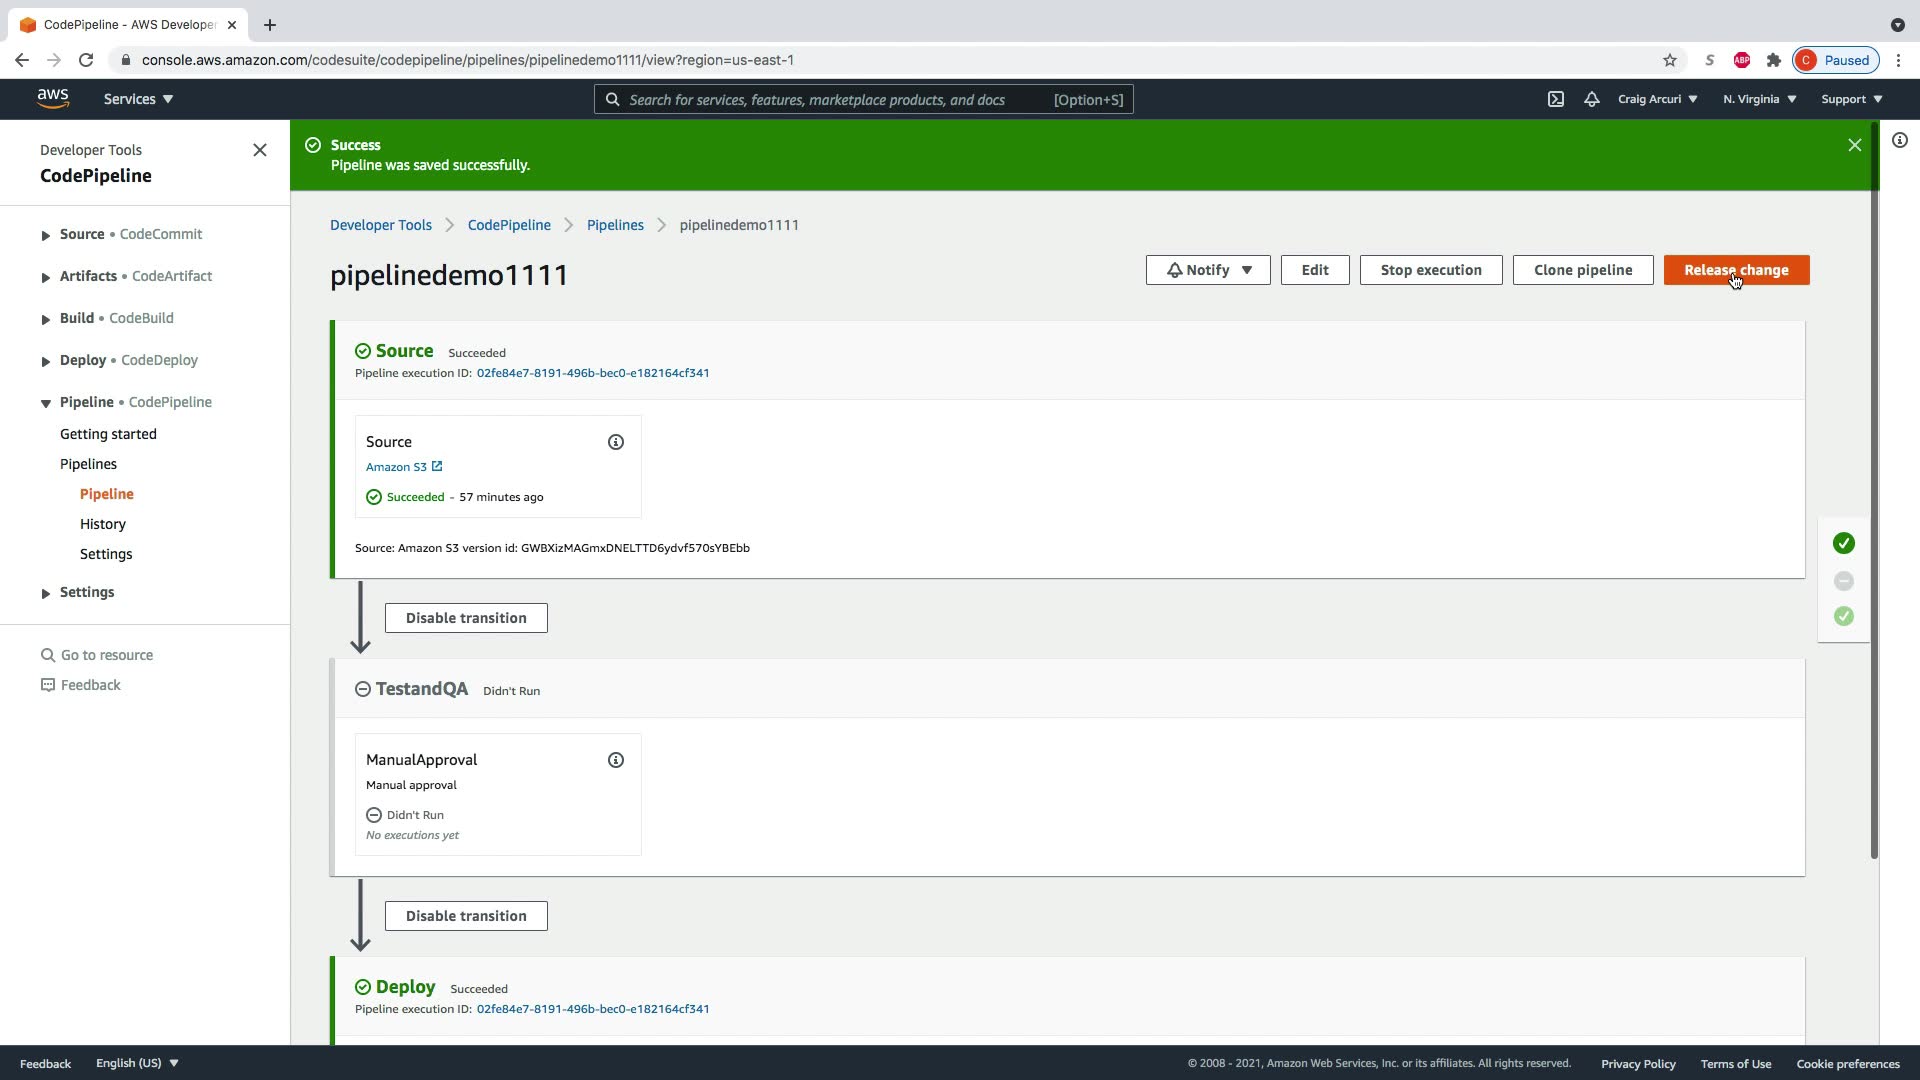Expand Source CodeCommit tree section

[45, 235]
